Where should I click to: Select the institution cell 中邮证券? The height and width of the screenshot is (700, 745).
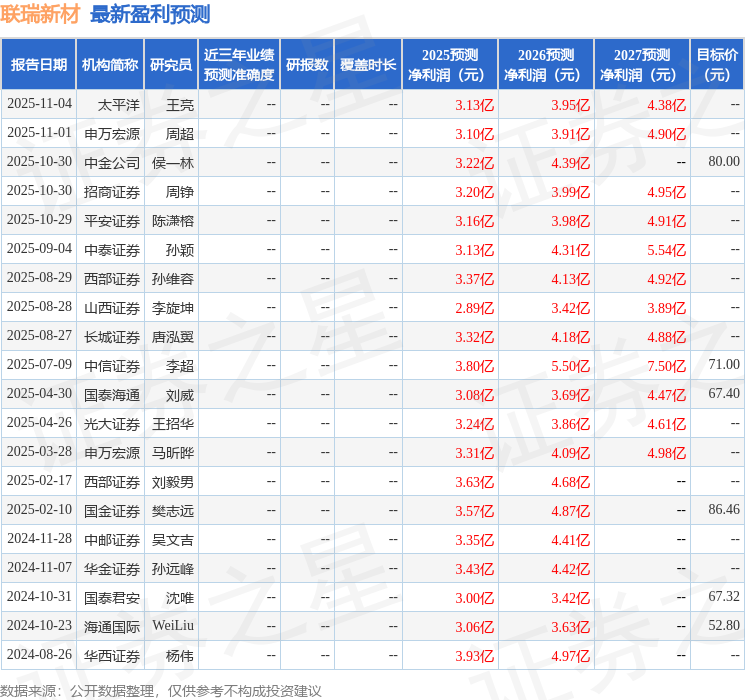(112, 540)
